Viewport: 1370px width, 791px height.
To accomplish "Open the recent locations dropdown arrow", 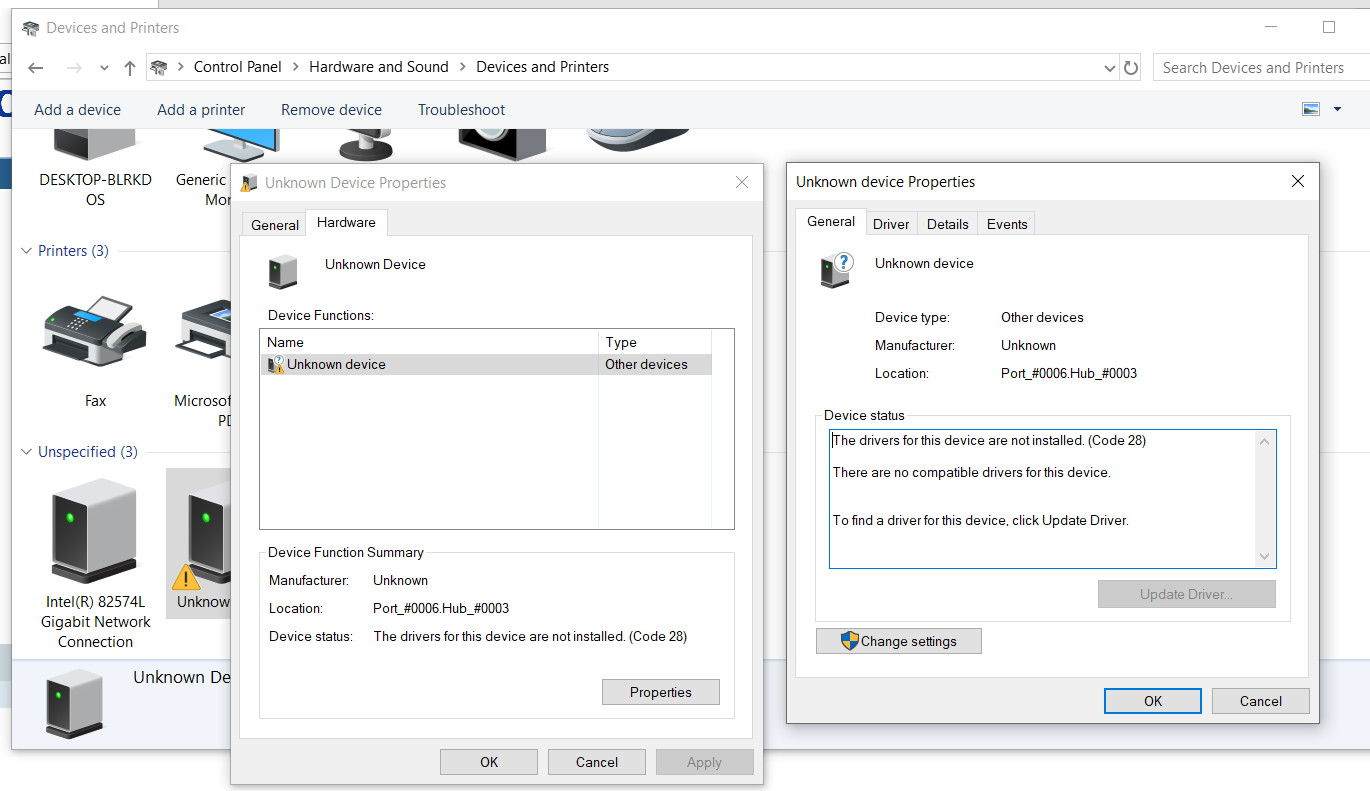I will [104, 68].
